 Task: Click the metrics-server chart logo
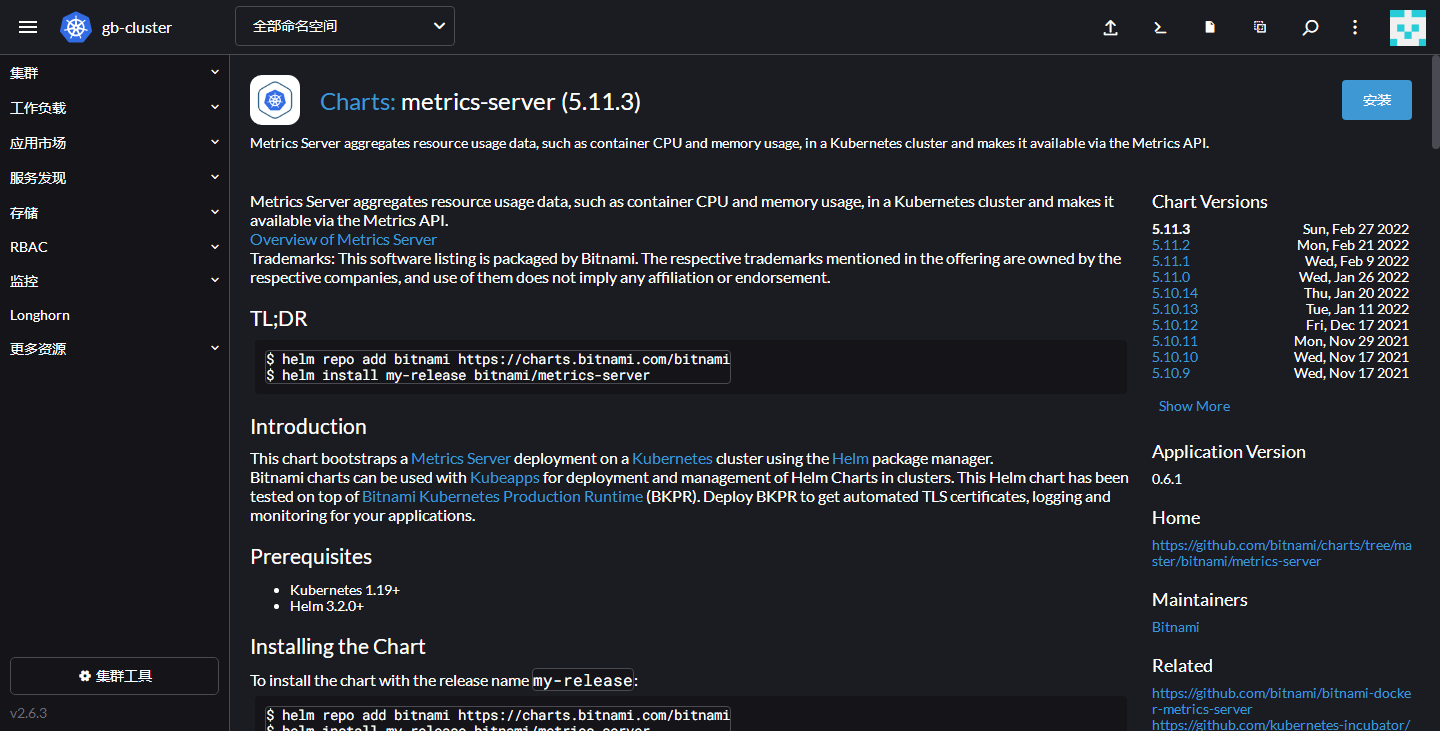pos(275,100)
